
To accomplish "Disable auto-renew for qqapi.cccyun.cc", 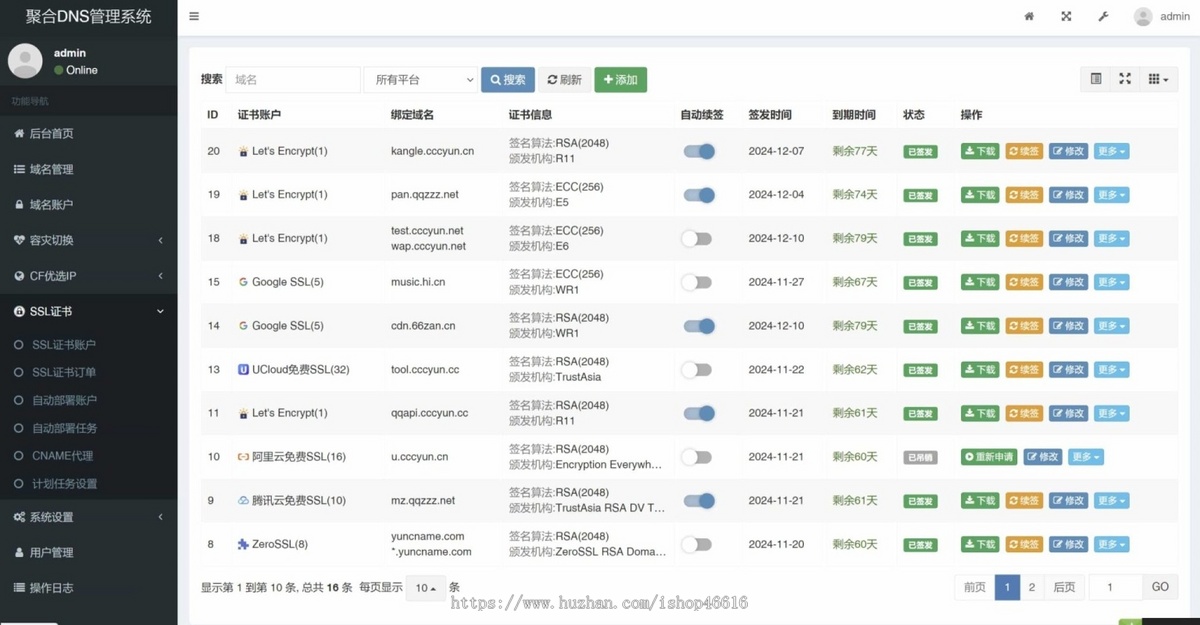I will point(699,413).
